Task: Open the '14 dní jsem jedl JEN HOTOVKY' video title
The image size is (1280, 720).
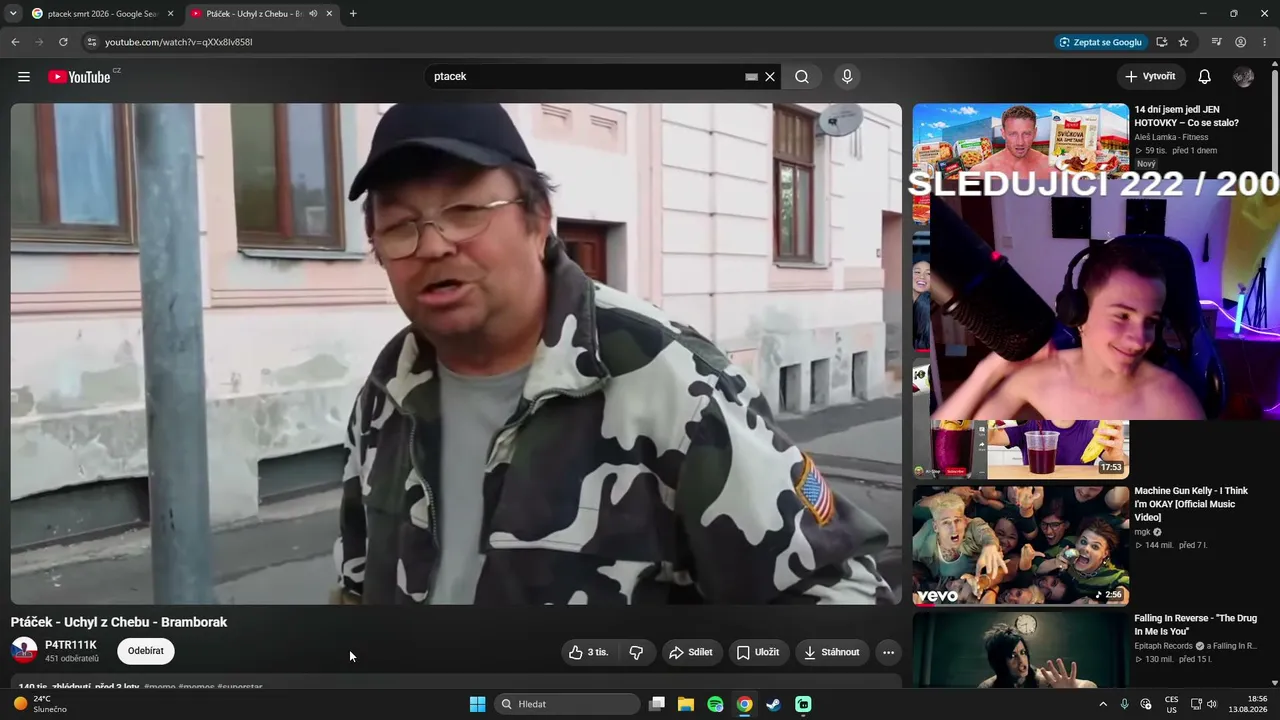Action: pos(1188,116)
